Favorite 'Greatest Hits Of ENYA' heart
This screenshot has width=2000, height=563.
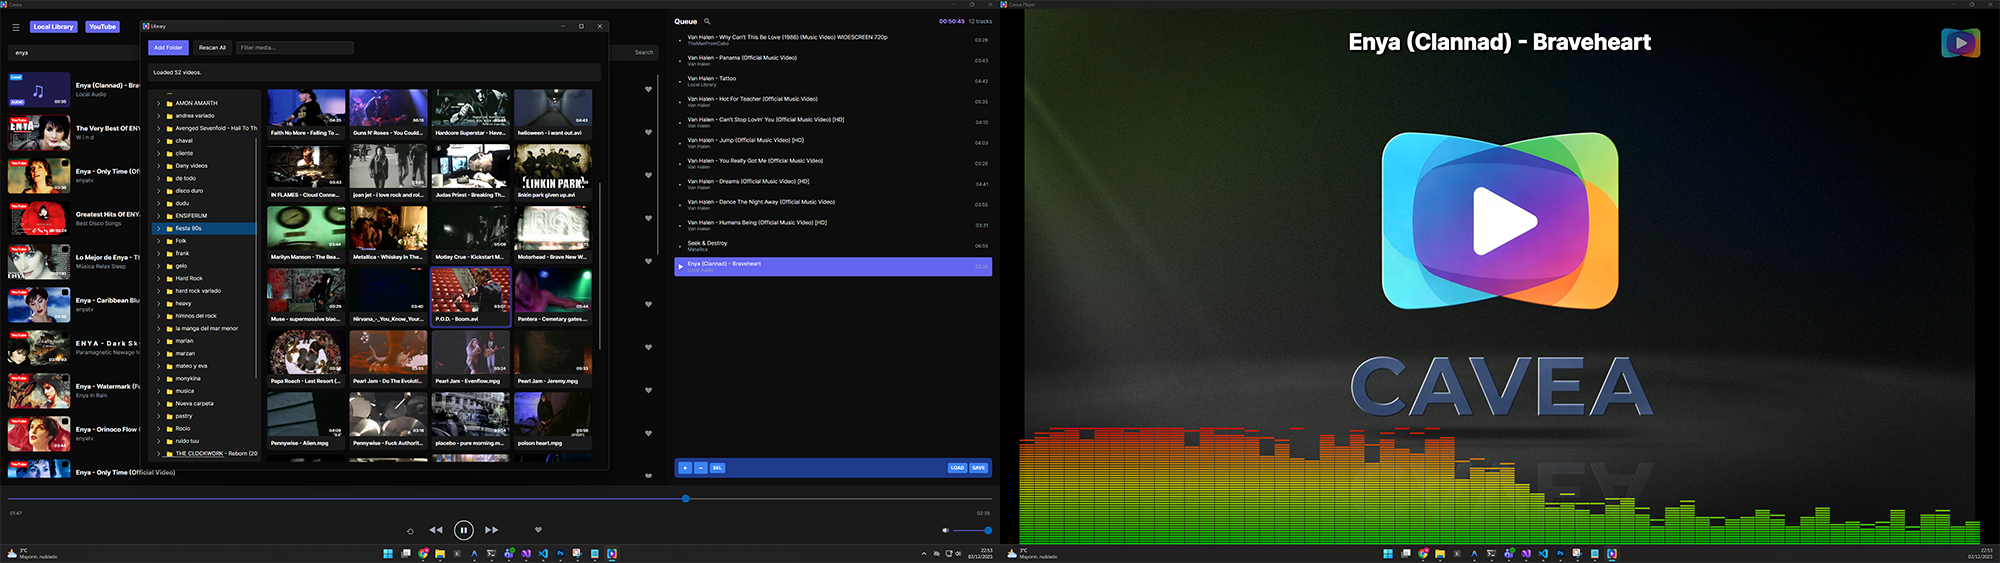(648, 219)
